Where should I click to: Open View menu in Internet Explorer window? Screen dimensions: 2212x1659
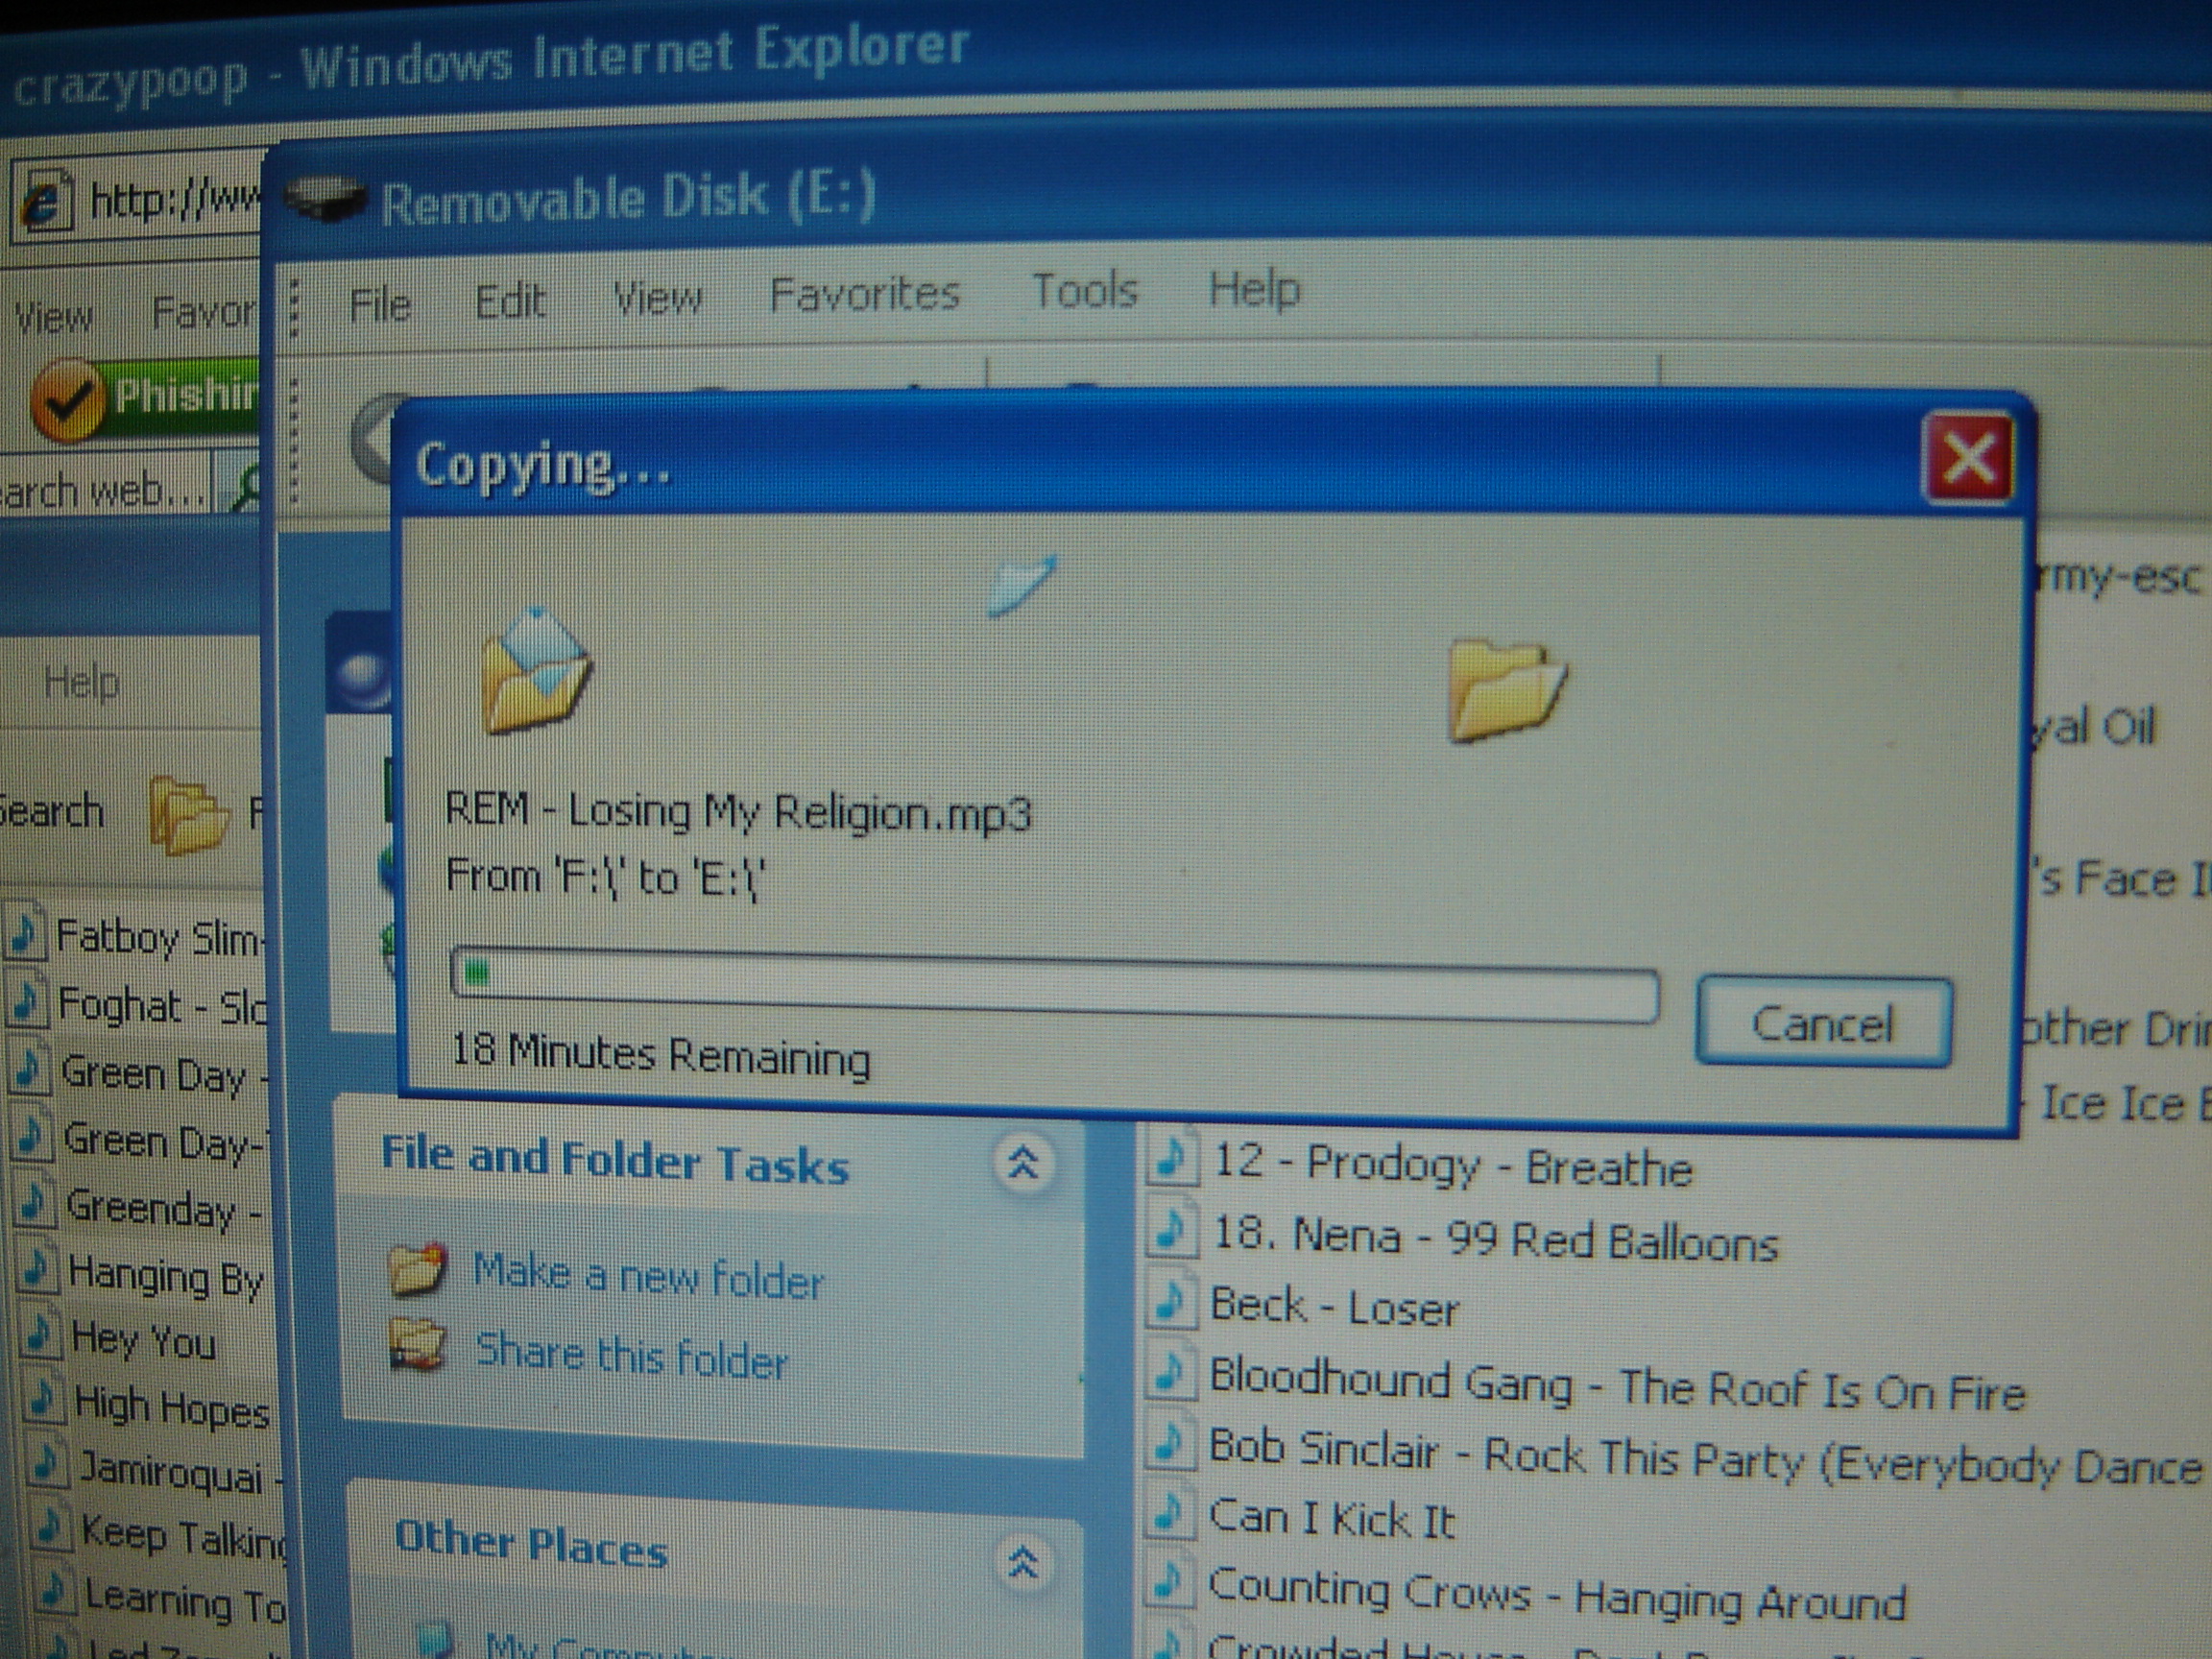tap(53, 317)
